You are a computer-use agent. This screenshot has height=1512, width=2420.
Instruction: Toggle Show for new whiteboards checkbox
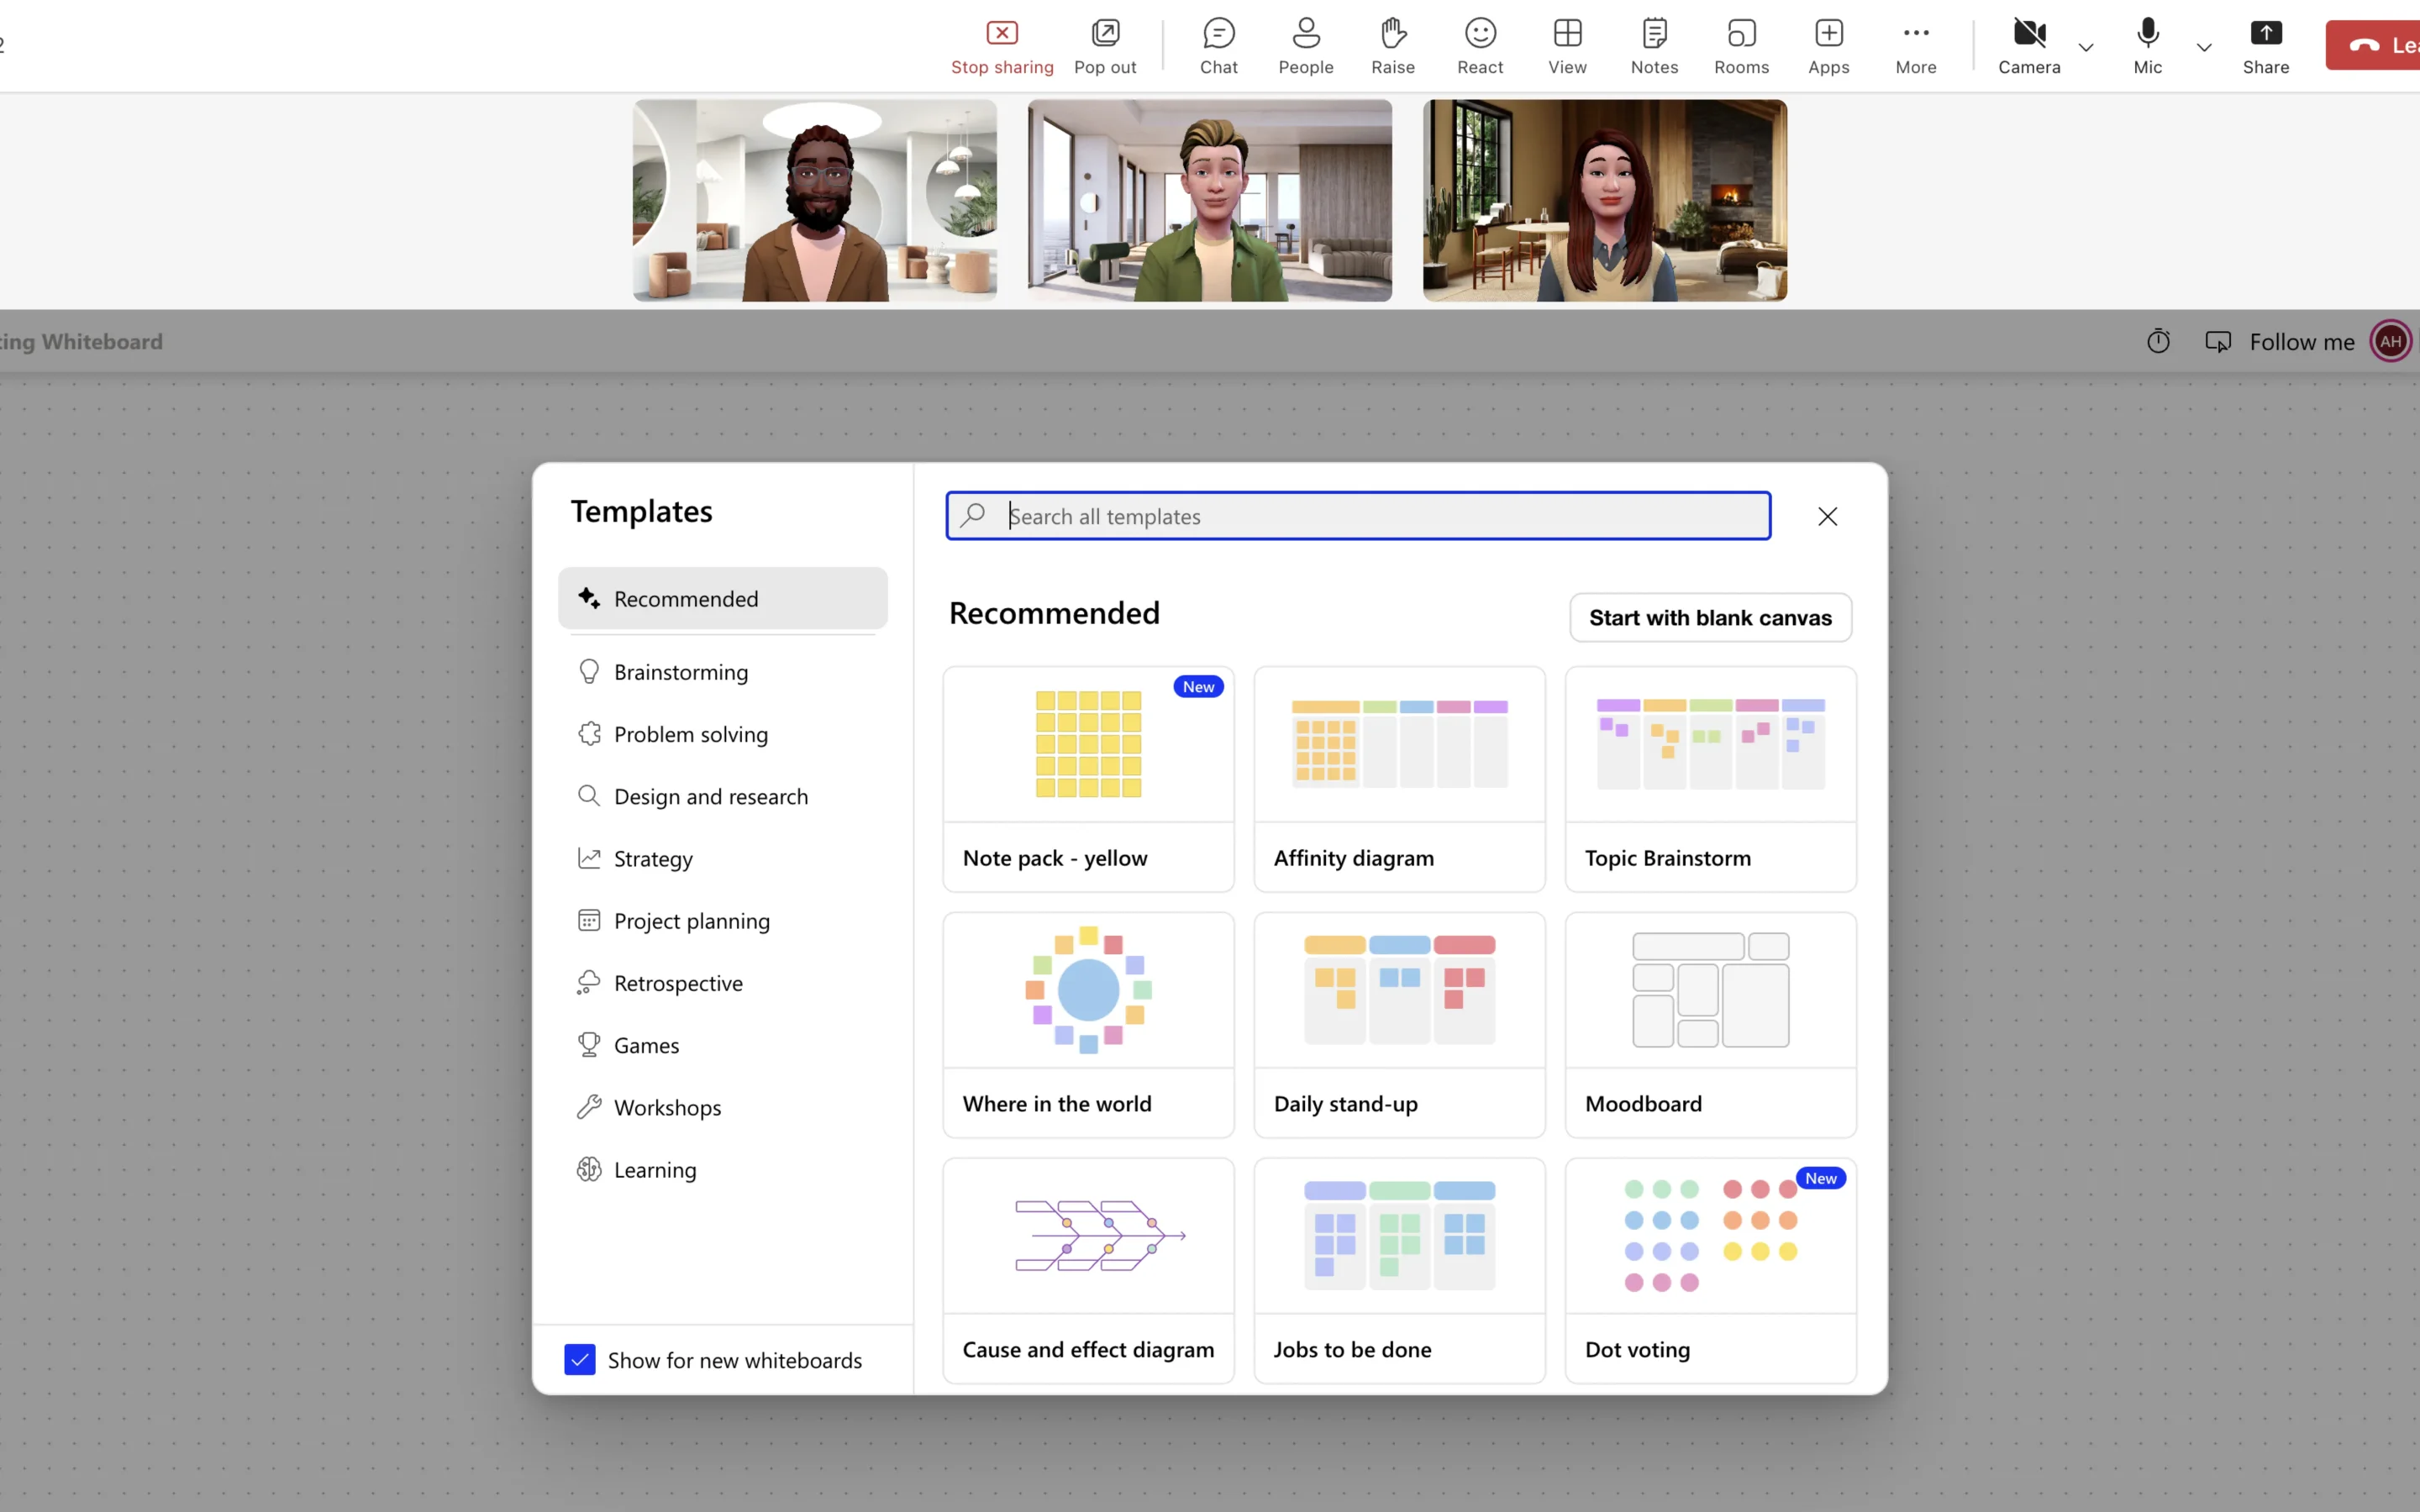[578, 1361]
